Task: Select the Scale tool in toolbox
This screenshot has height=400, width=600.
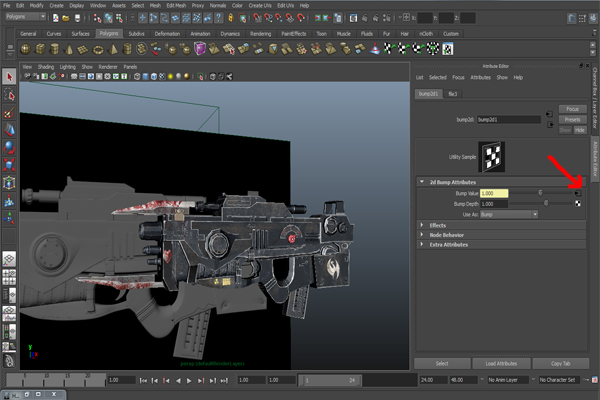Action: click(9, 165)
